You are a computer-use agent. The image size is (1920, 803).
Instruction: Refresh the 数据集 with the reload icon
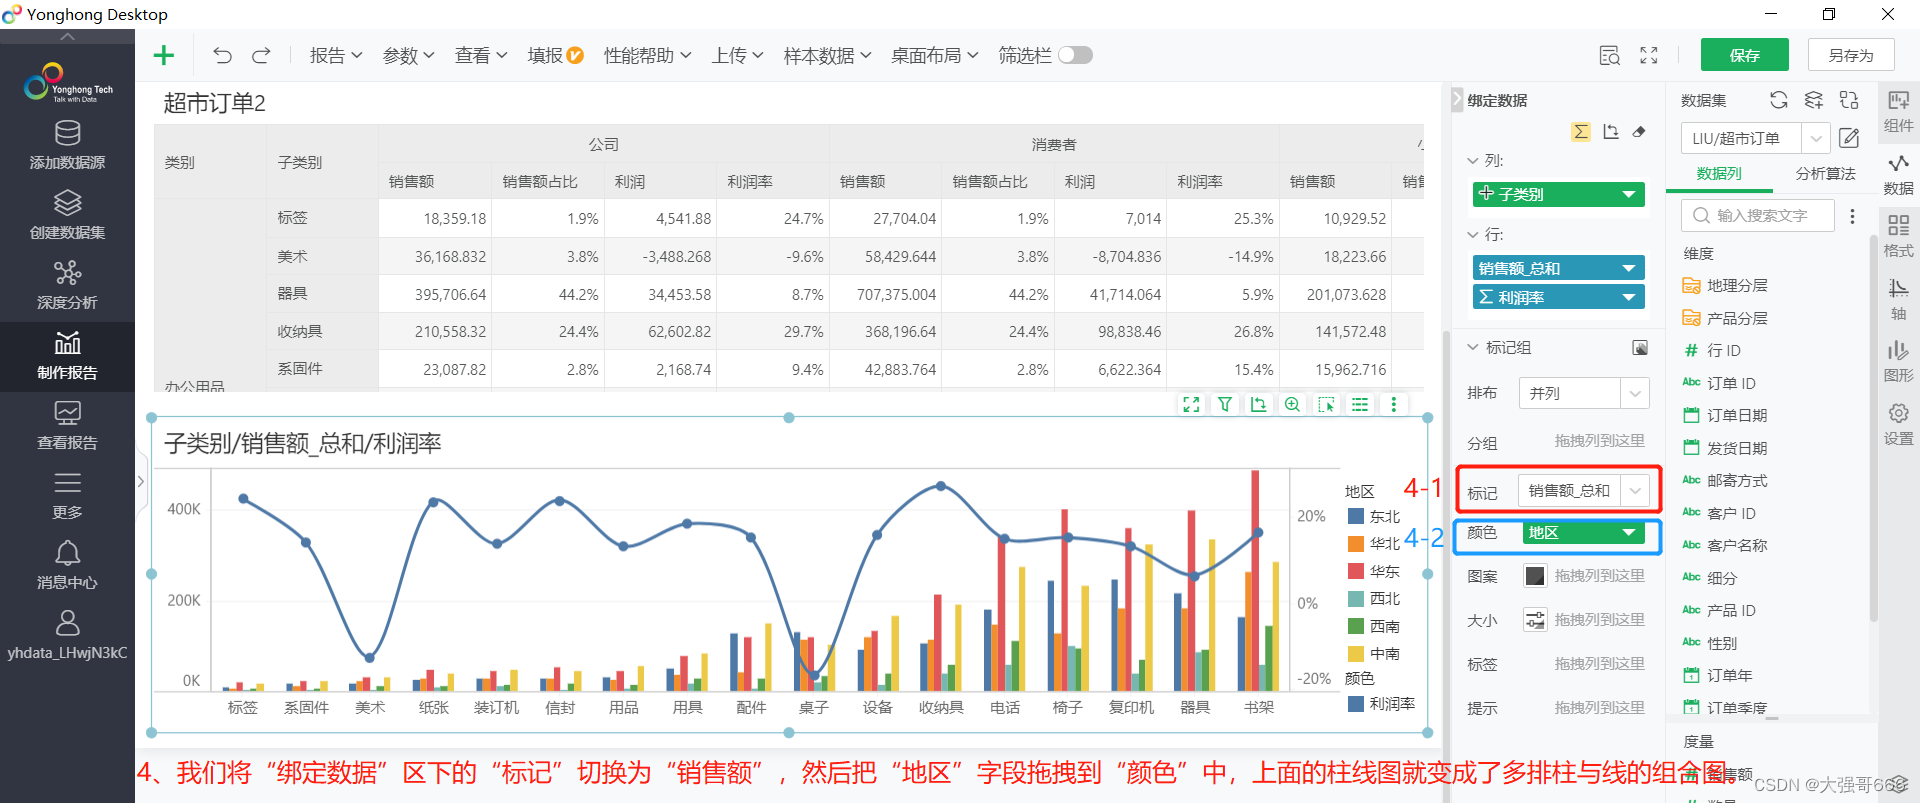coord(1778,100)
